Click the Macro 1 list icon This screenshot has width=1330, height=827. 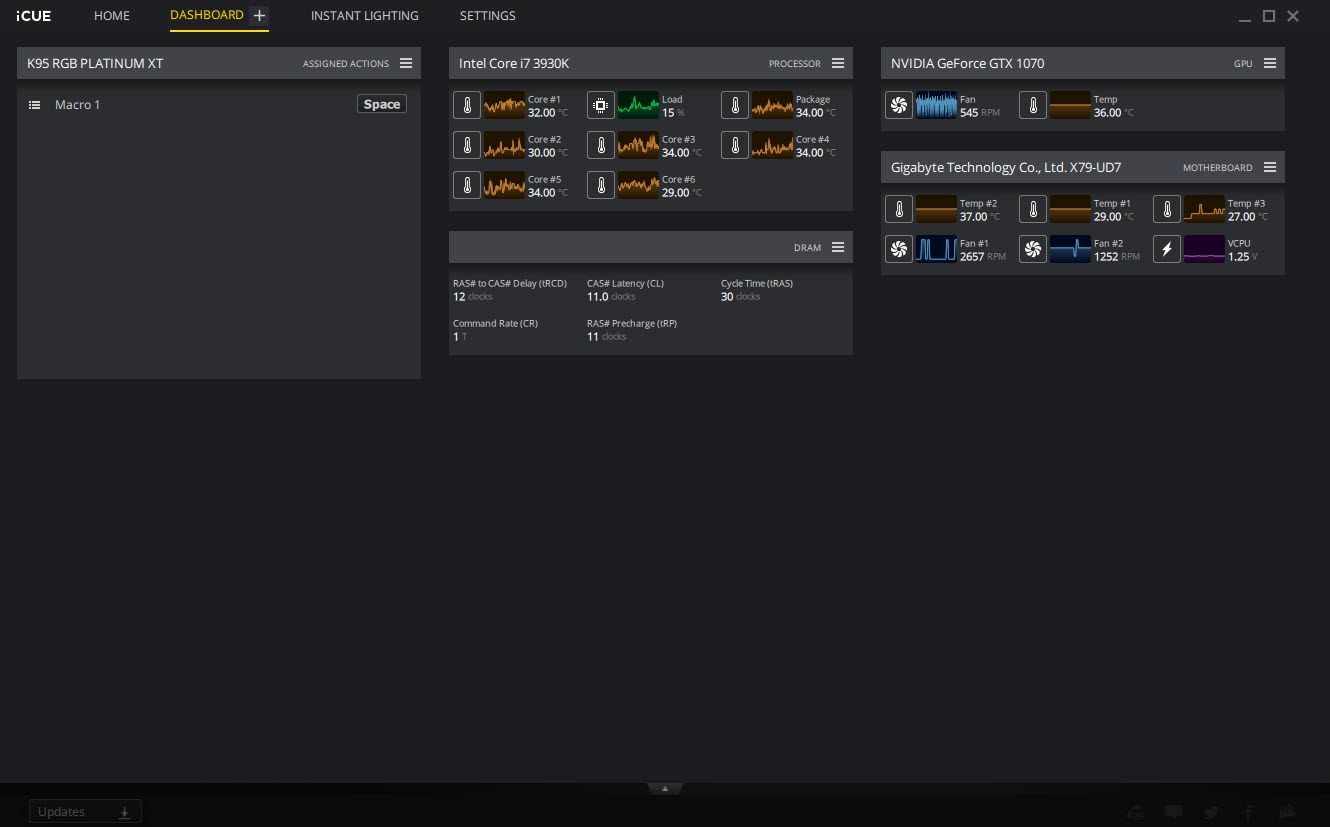tap(34, 105)
